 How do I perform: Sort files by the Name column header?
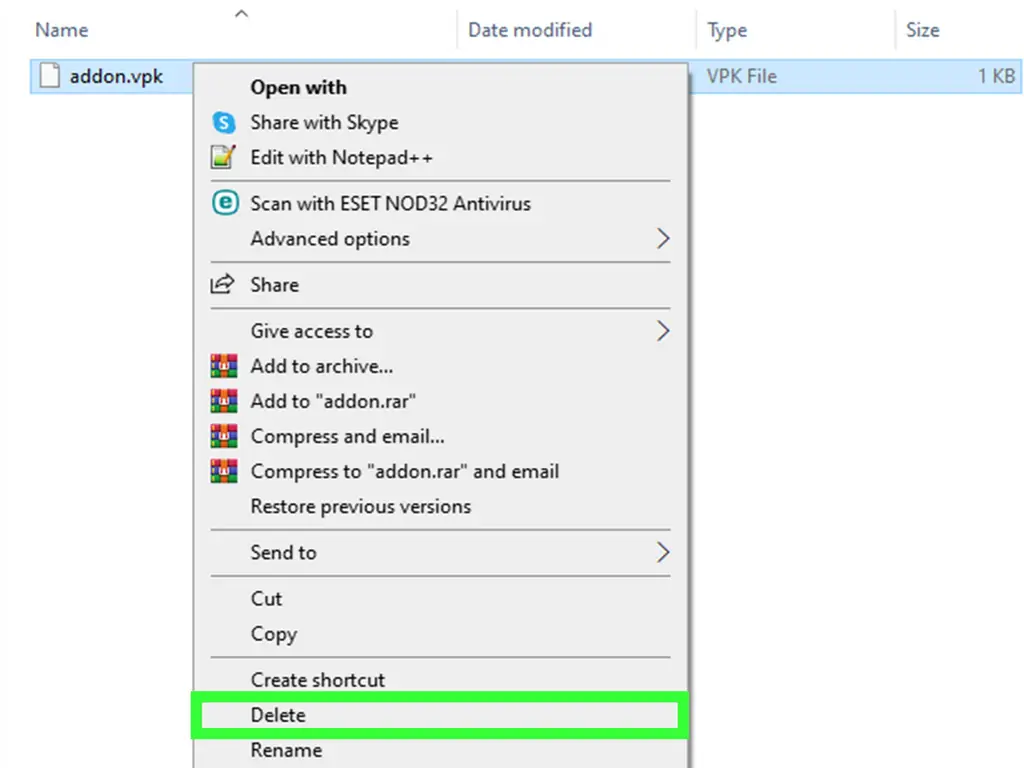61,30
